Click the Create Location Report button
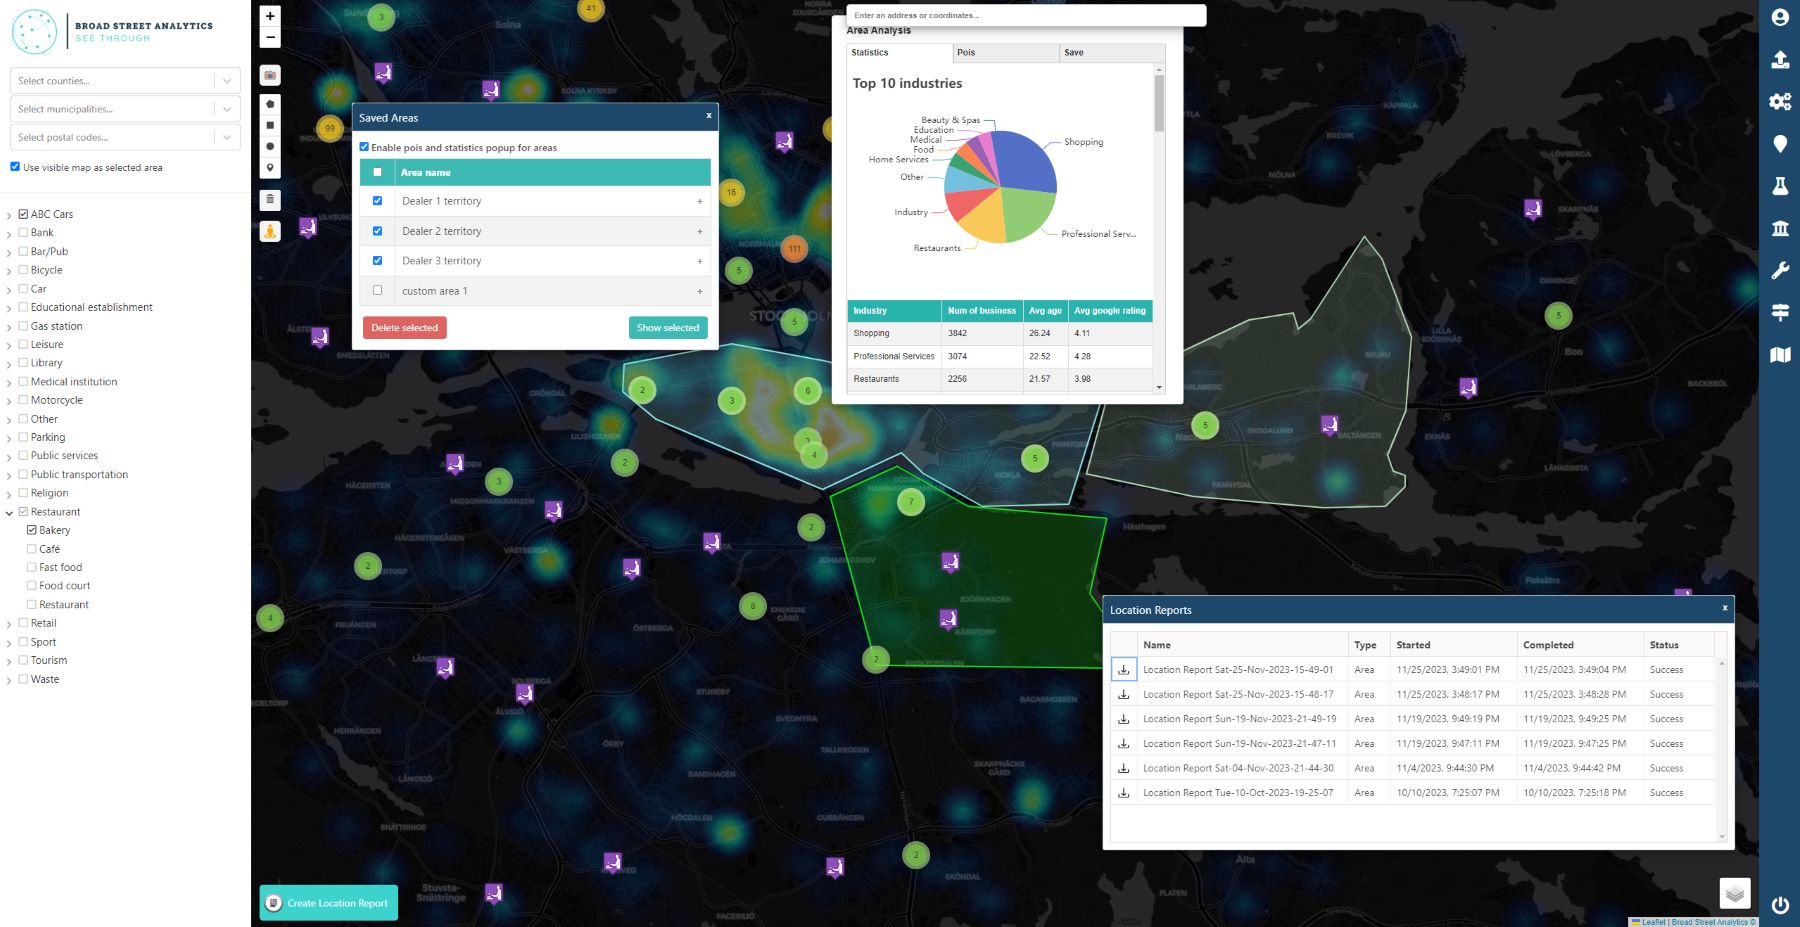This screenshot has width=1800, height=927. (x=328, y=903)
